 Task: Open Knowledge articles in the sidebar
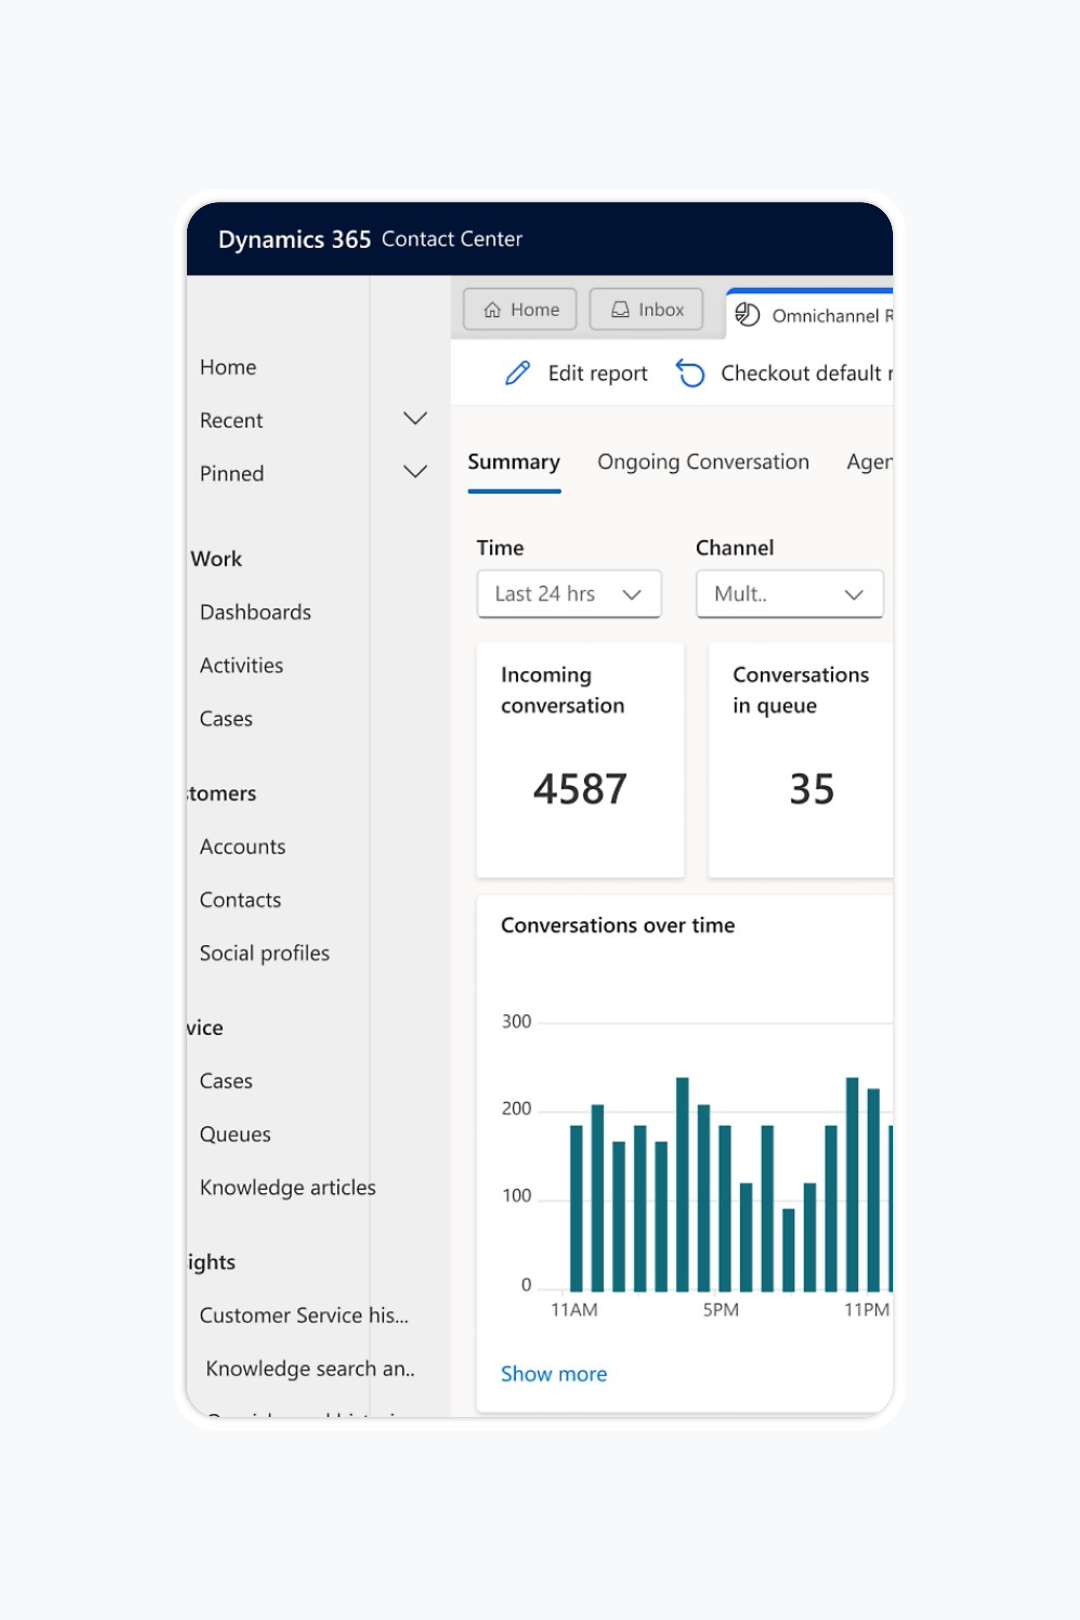pos(287,1187)
